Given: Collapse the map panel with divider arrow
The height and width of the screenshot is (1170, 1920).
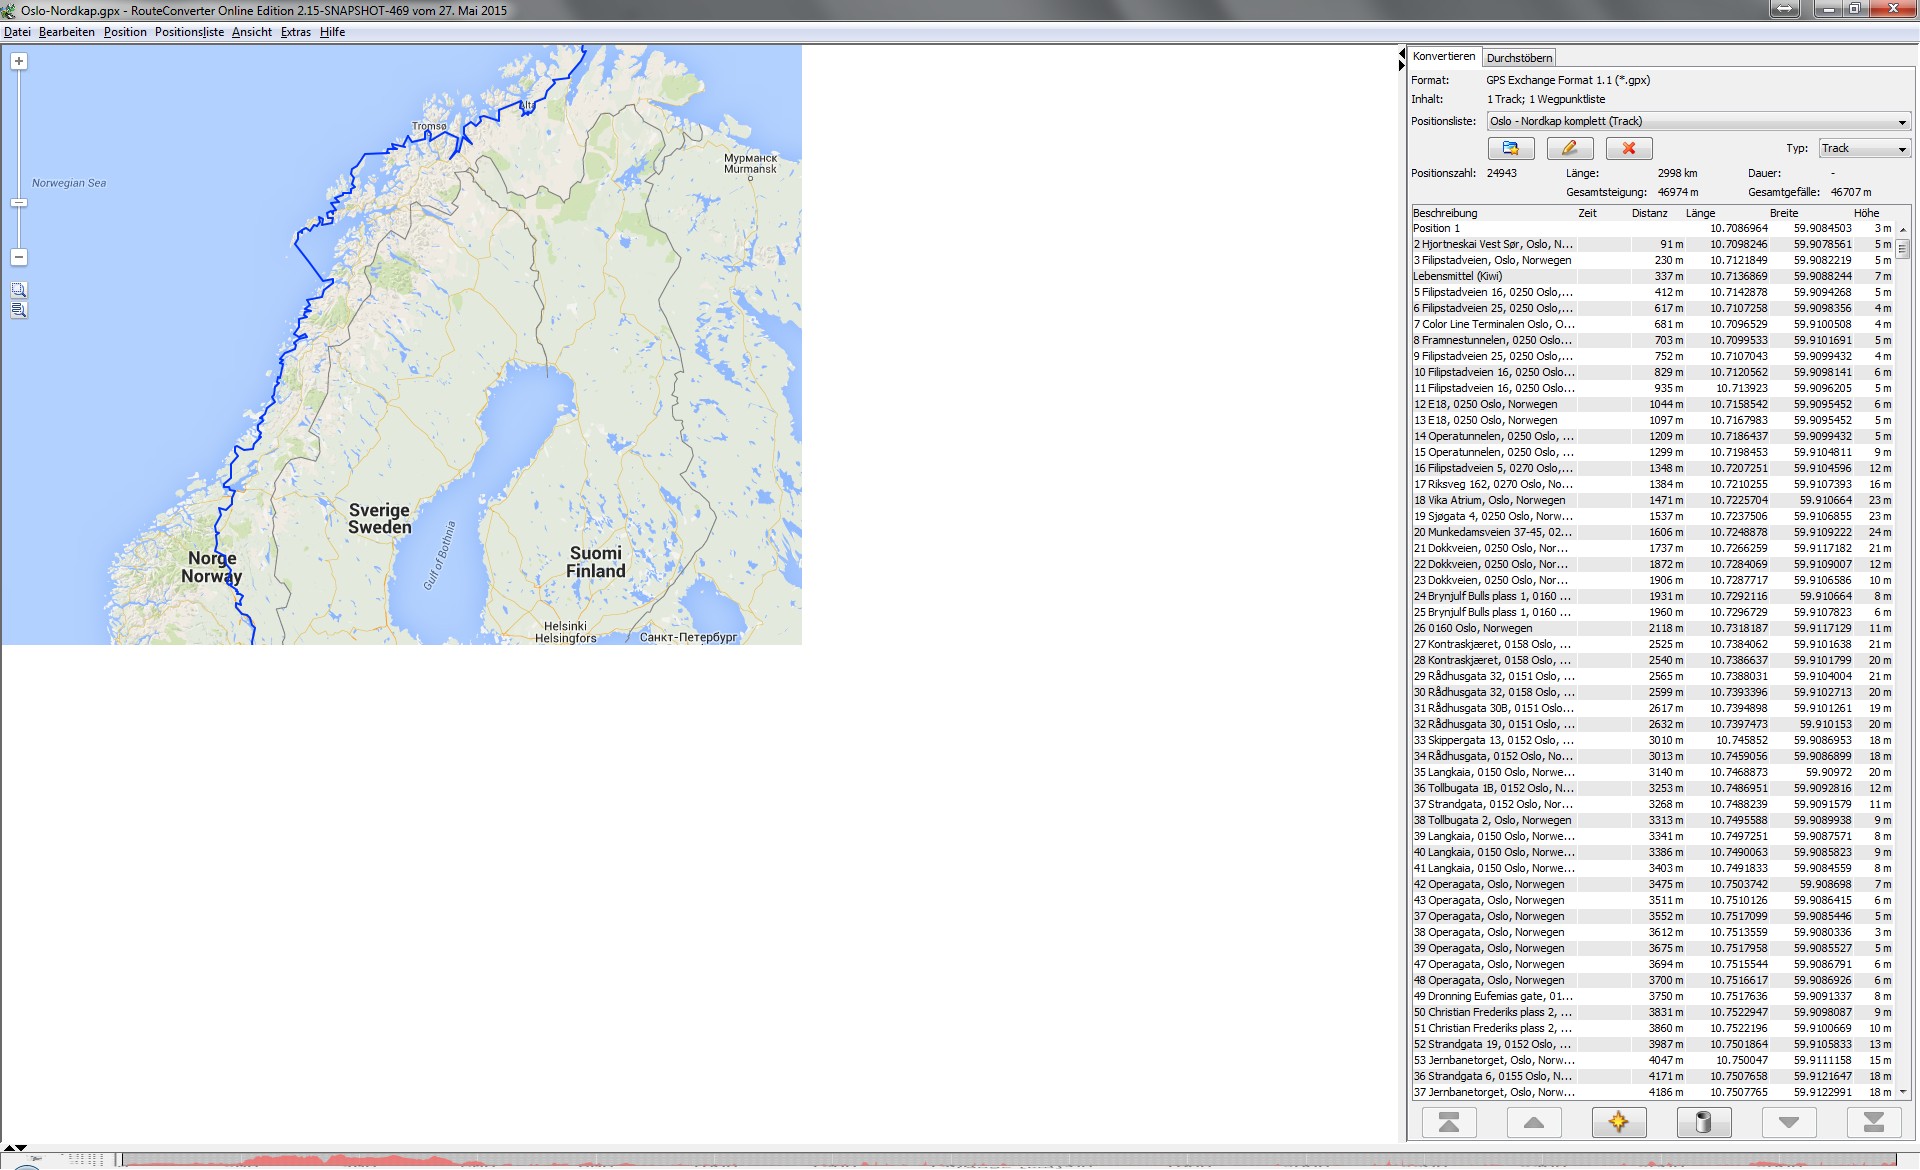Looking at the screenshot, I should [x=1401, y=53].
